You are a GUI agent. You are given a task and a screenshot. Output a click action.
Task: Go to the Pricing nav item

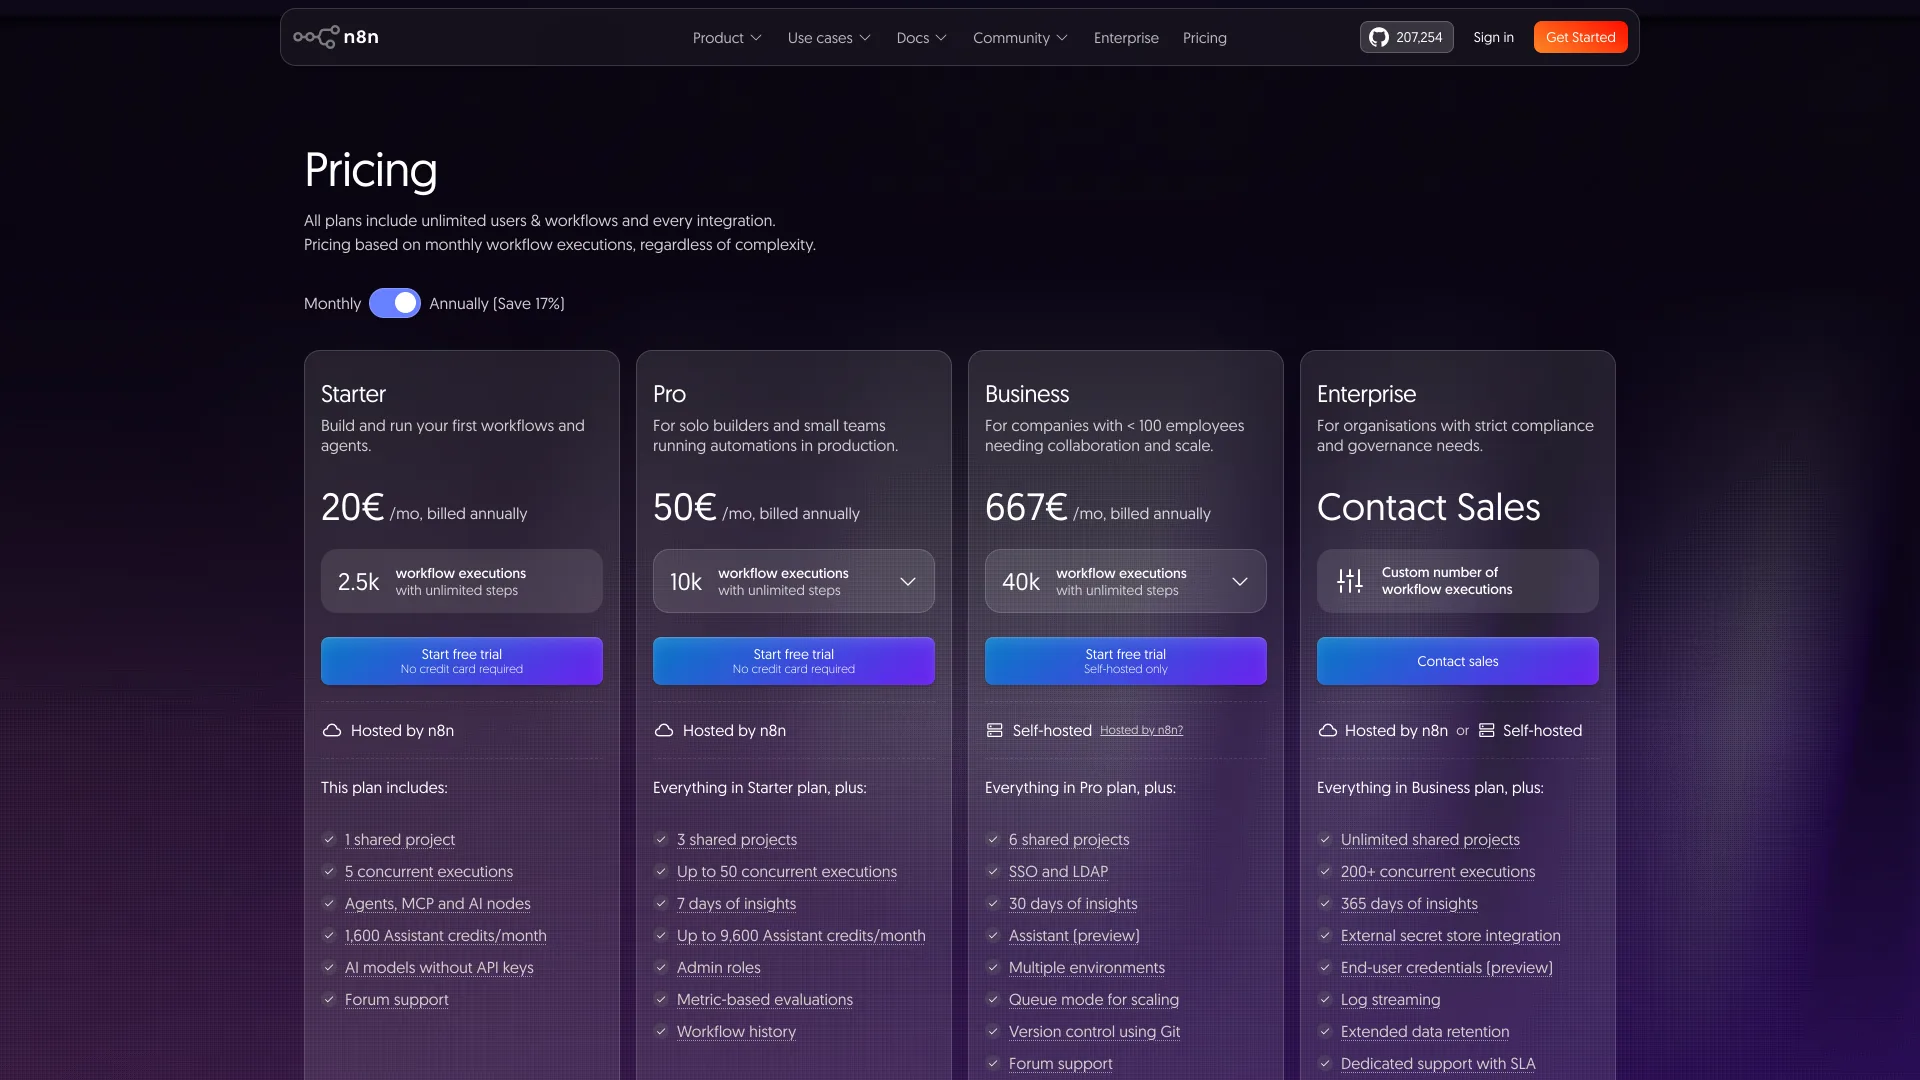tap(1205, 38)
